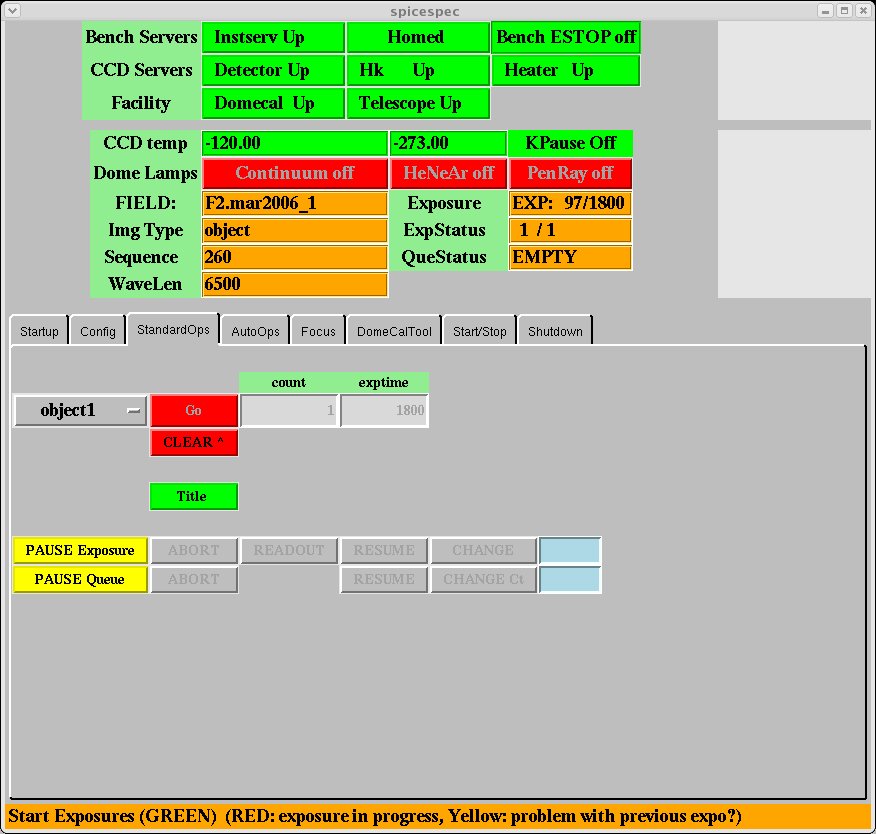
Task: Go to the Shutdown tab
Action: point(554,331)
